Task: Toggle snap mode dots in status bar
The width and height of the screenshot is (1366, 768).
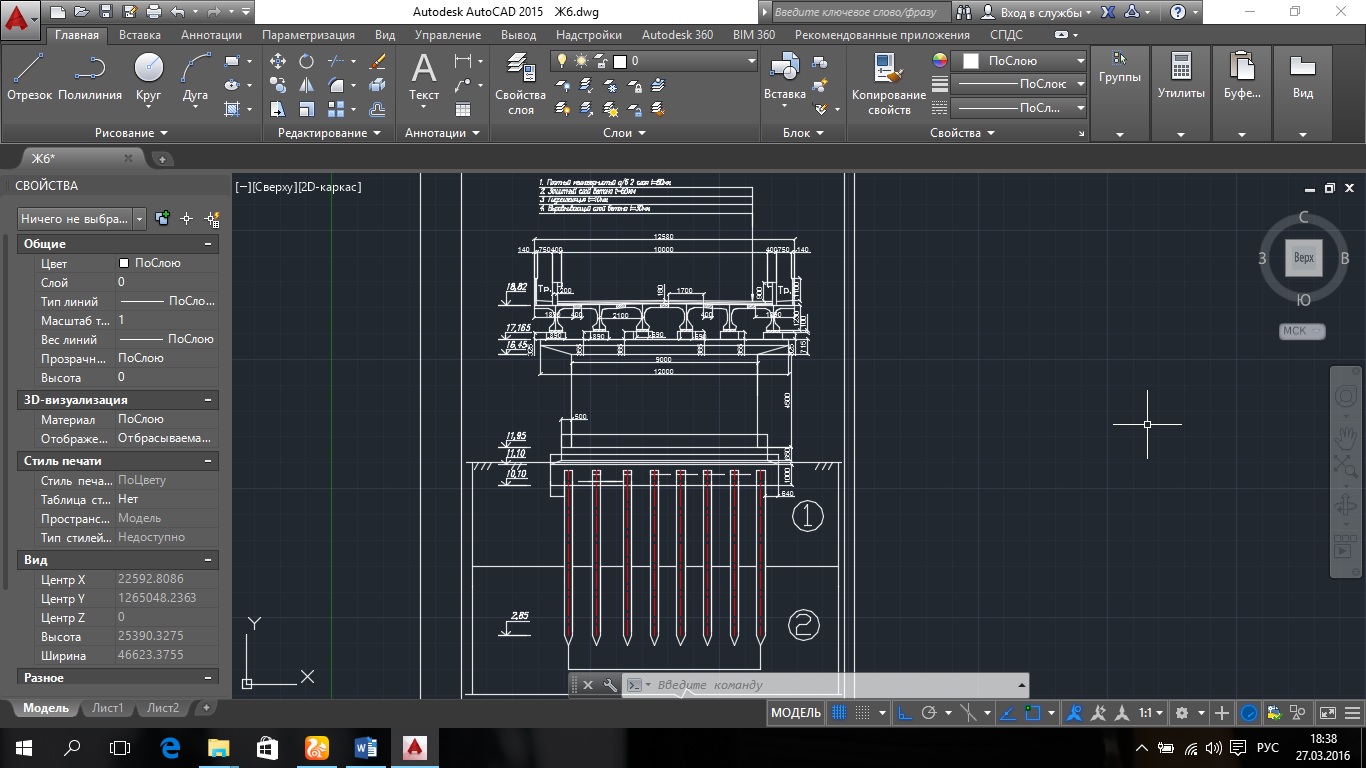Action: tap(862, 713)
